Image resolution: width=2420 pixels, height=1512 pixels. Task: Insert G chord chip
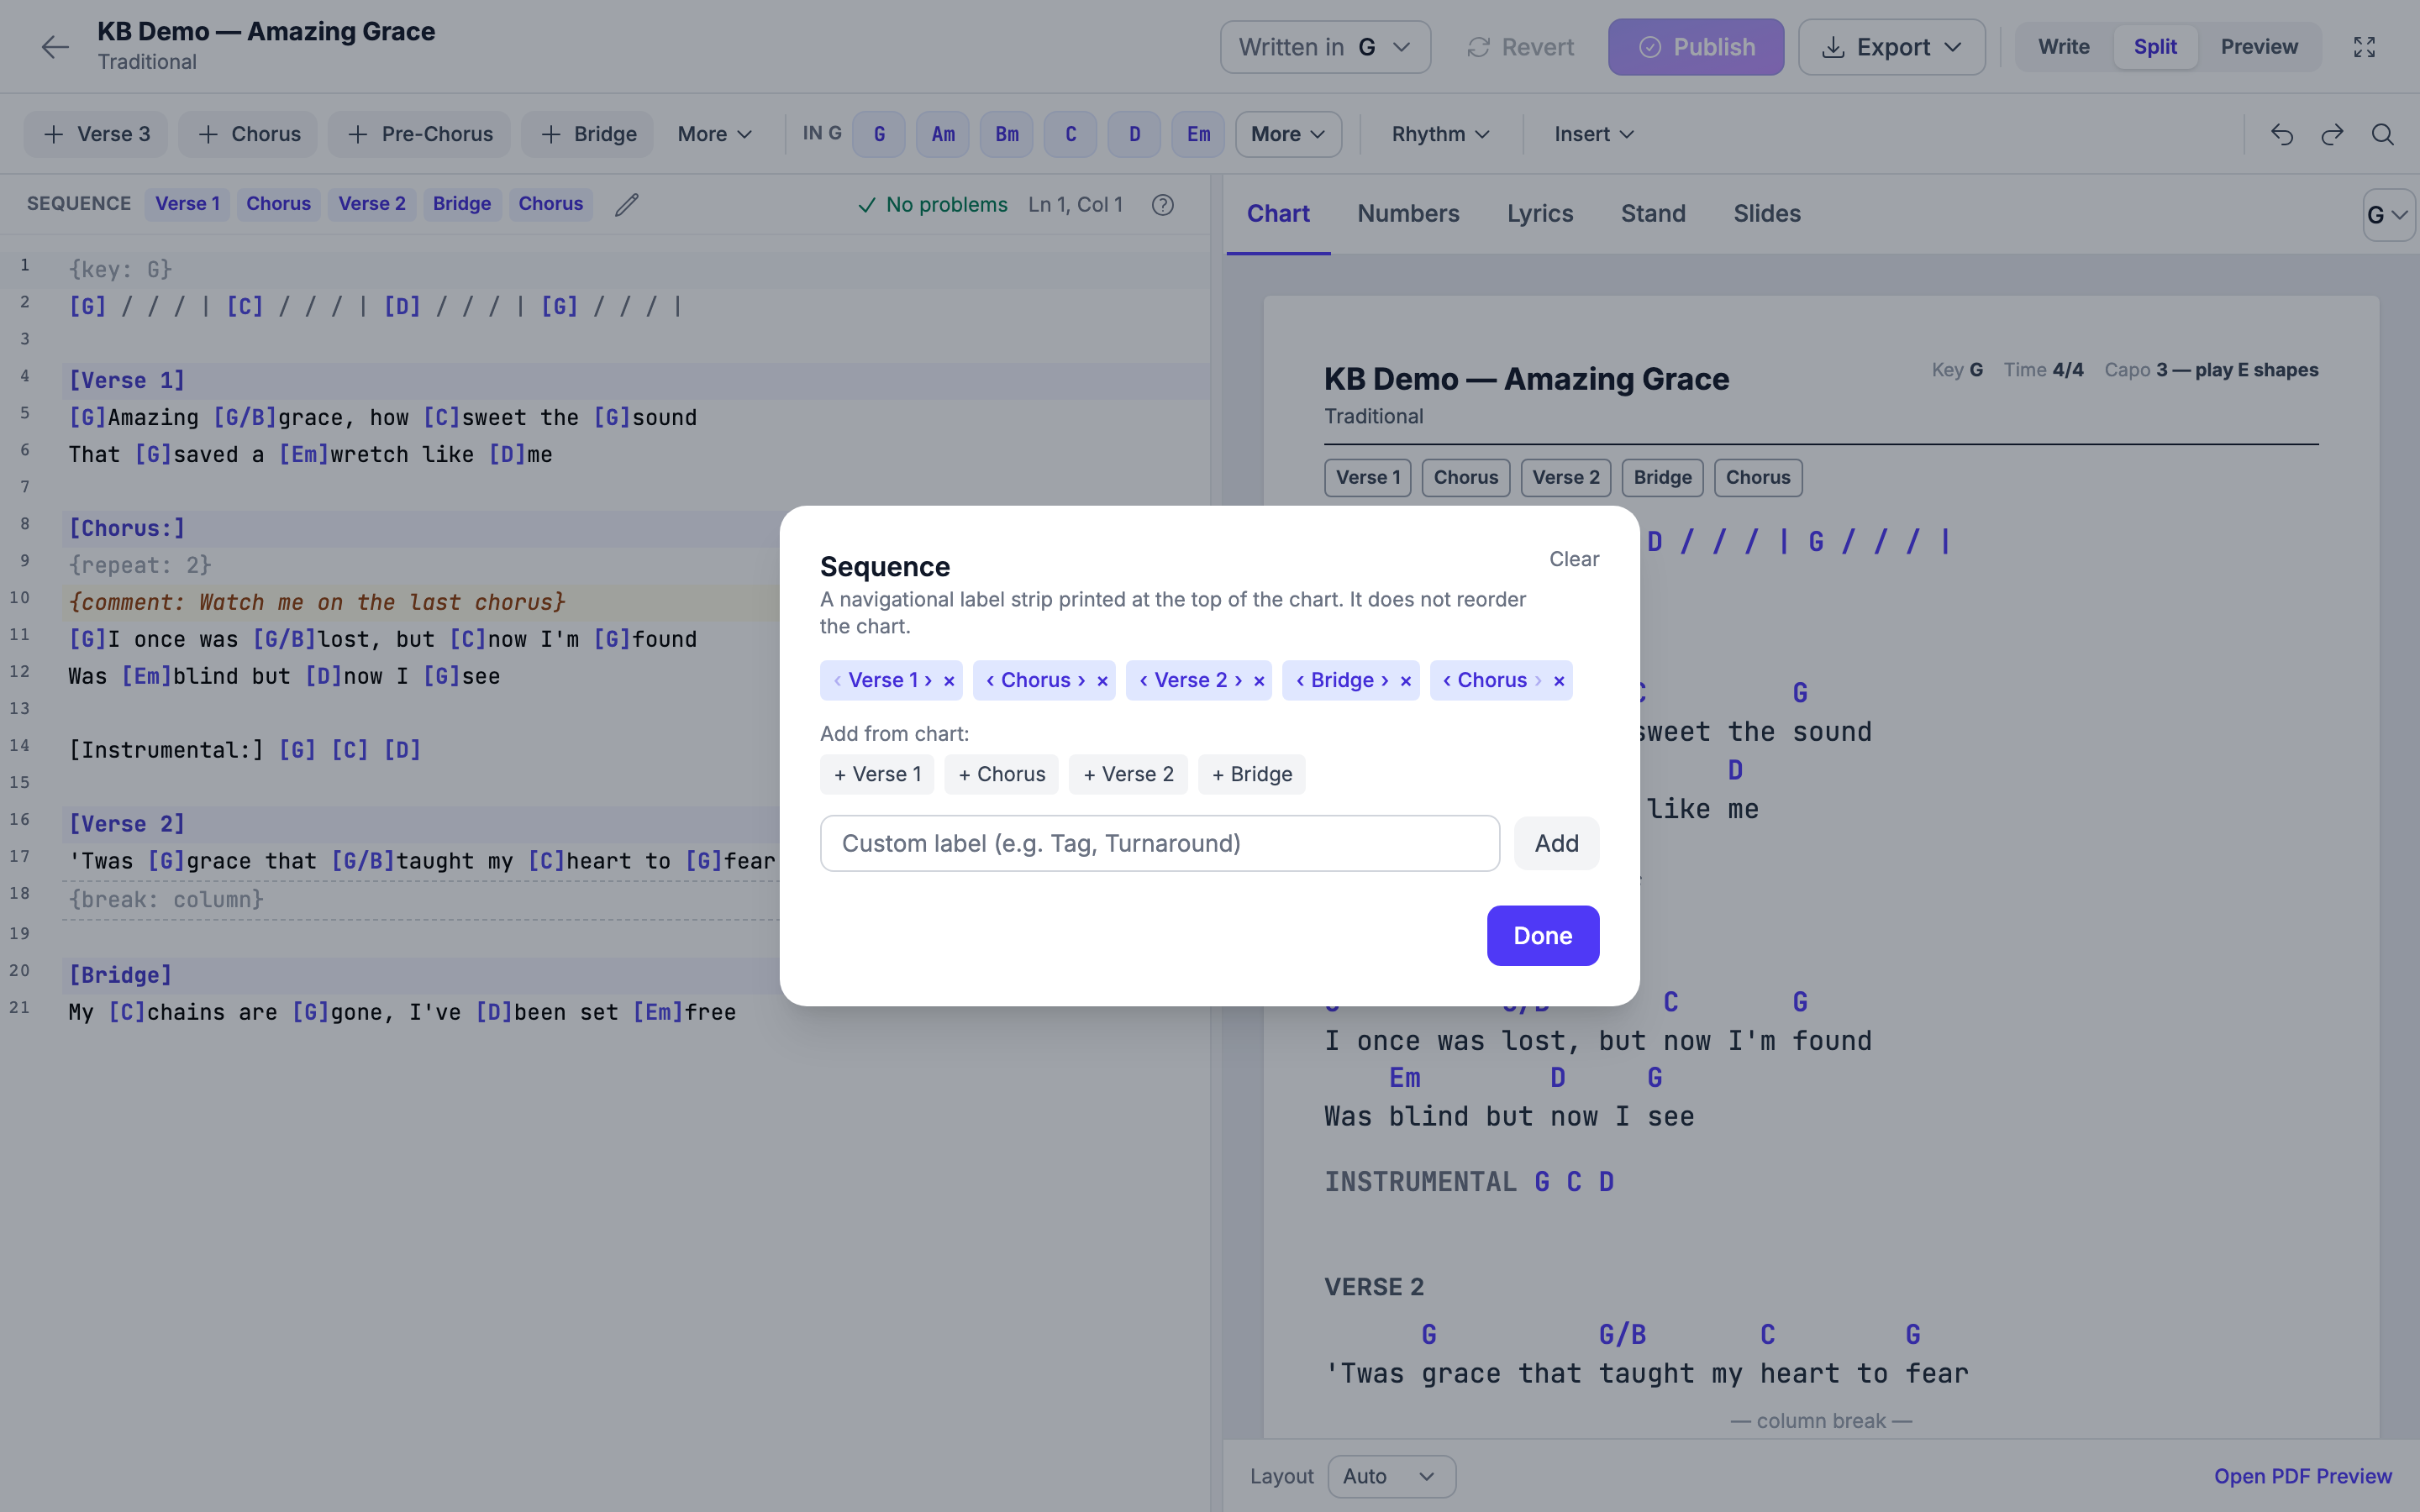[x=879, y=134]
